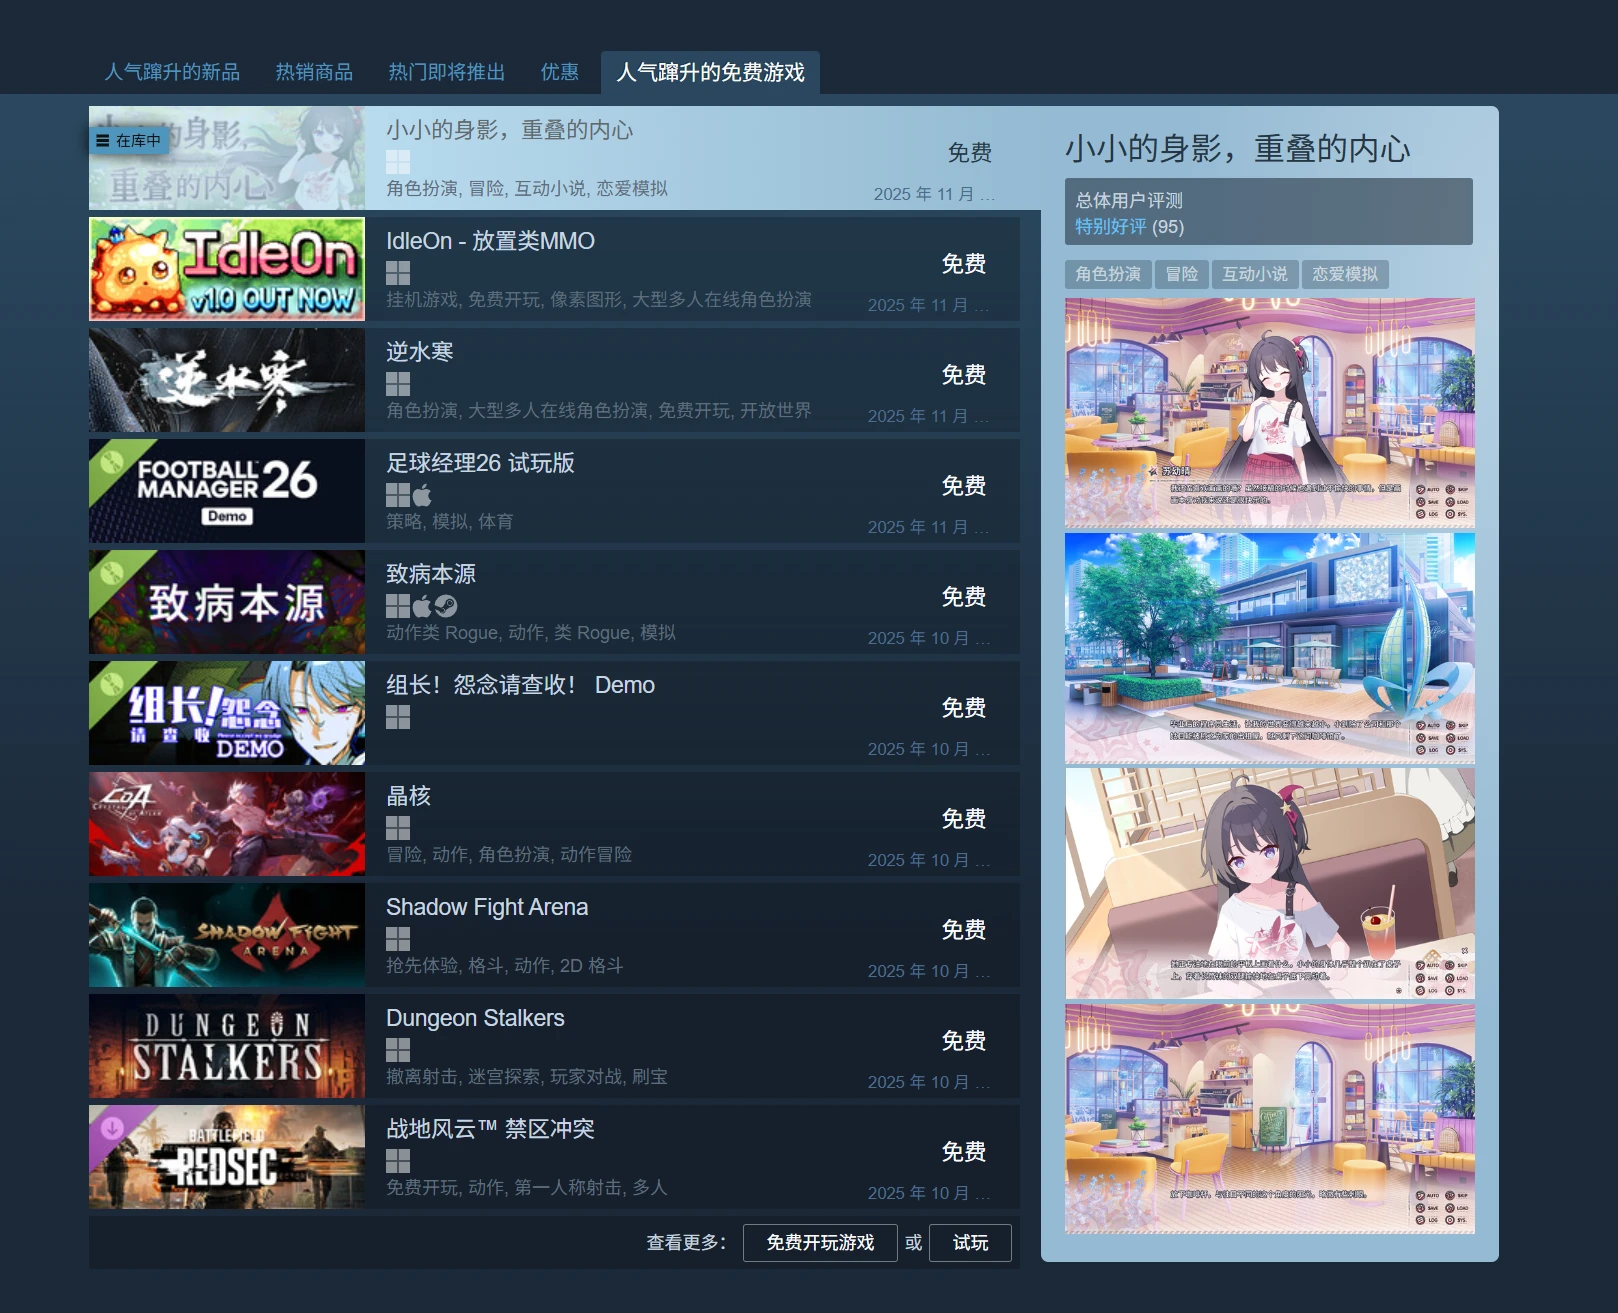Viewport: 1618px width, 1313px height.
Task: Click IdleOn v1.0 capsule image
Action: [x=227, y=269]
